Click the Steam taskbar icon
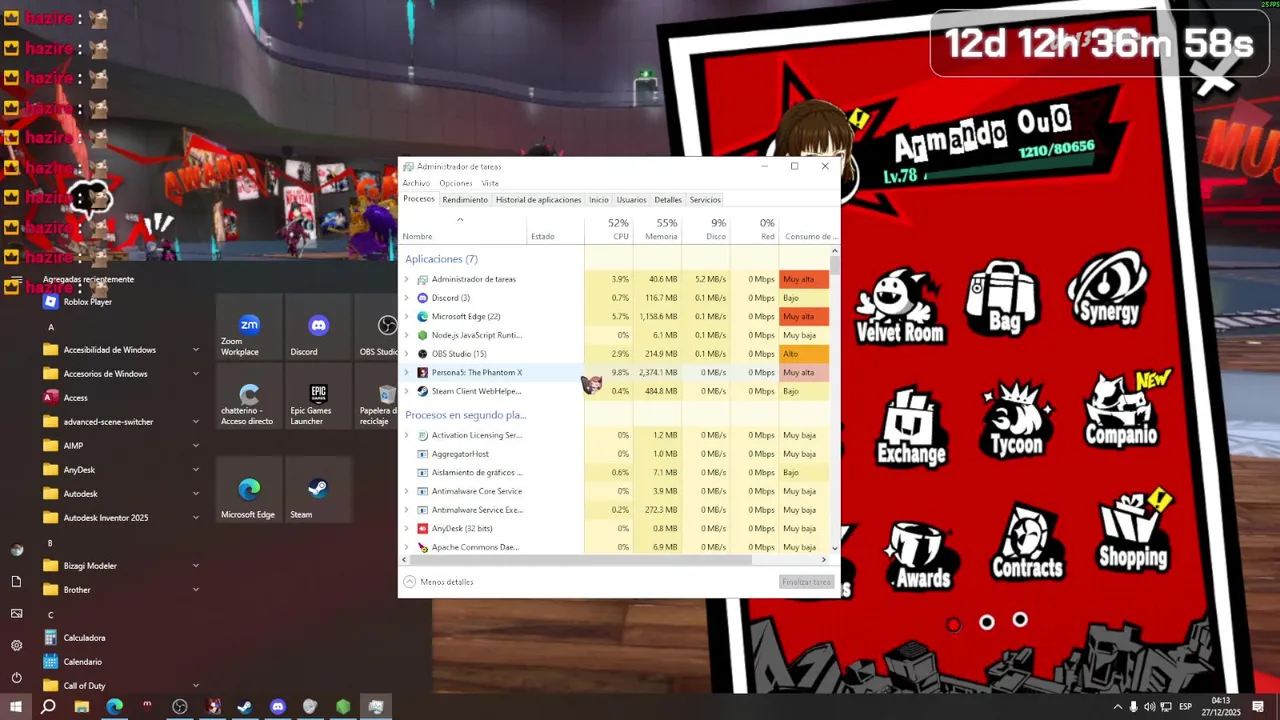The image size is (1280, 720). 245,706
